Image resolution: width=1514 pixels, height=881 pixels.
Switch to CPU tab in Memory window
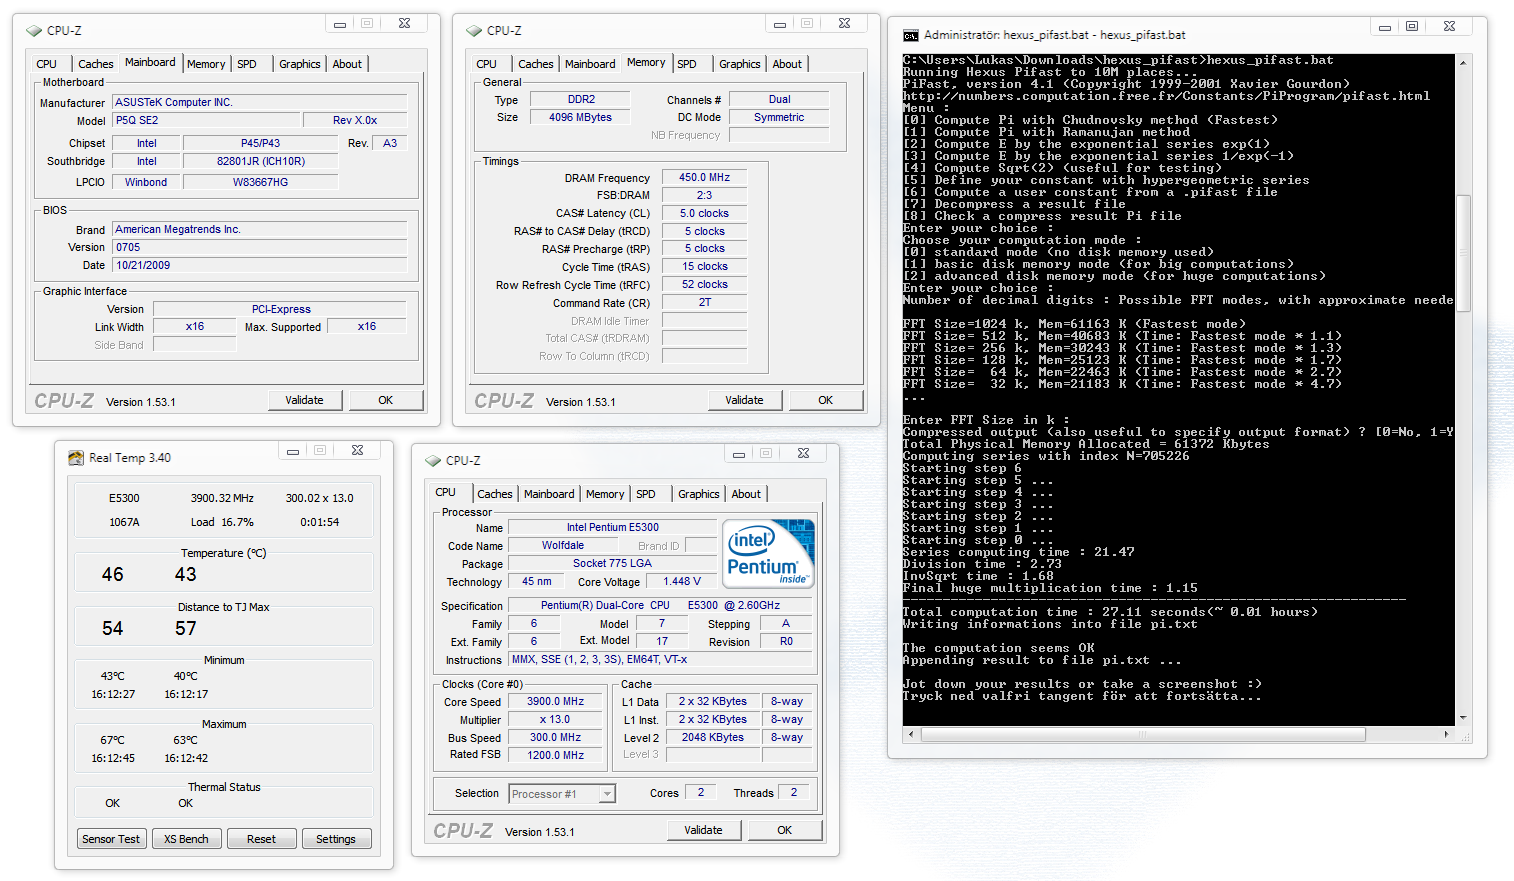pos(487,64)
